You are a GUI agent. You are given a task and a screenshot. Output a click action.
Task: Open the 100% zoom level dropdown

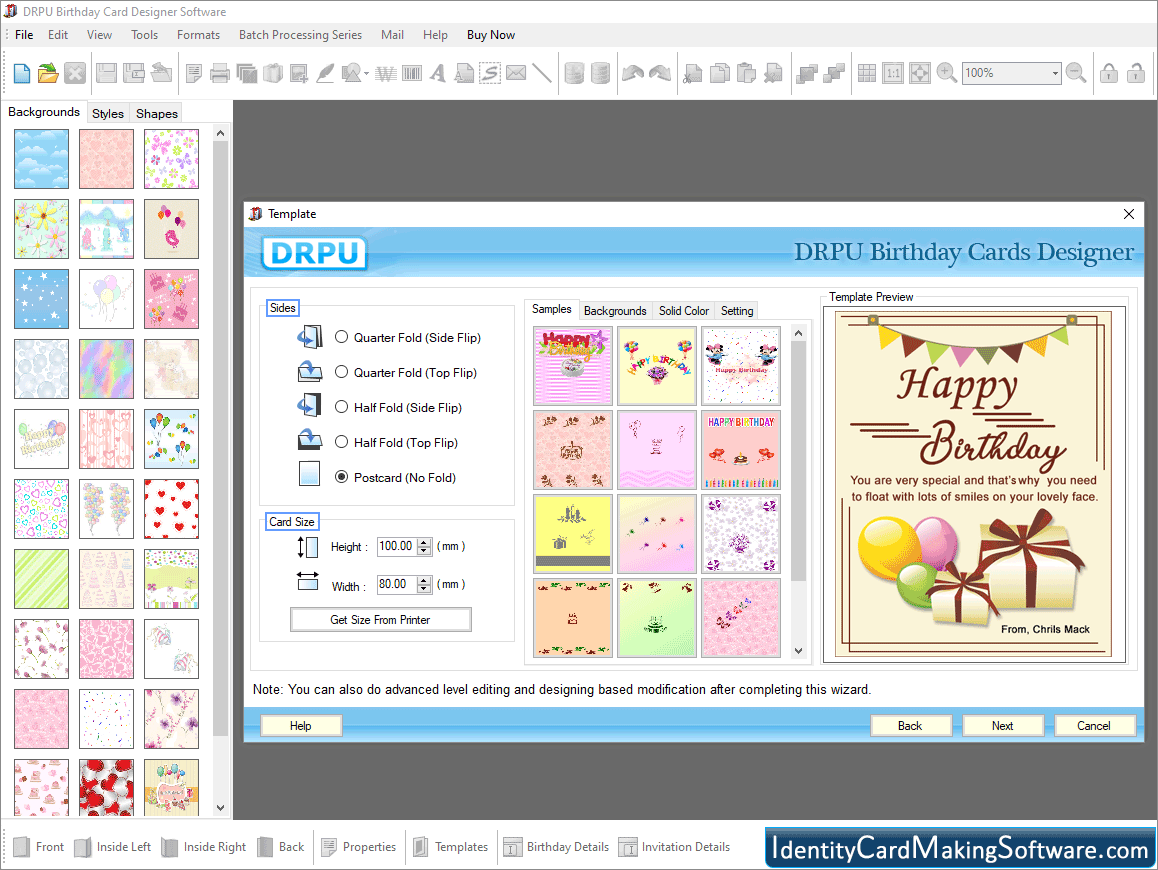[x=1055, y=73]
